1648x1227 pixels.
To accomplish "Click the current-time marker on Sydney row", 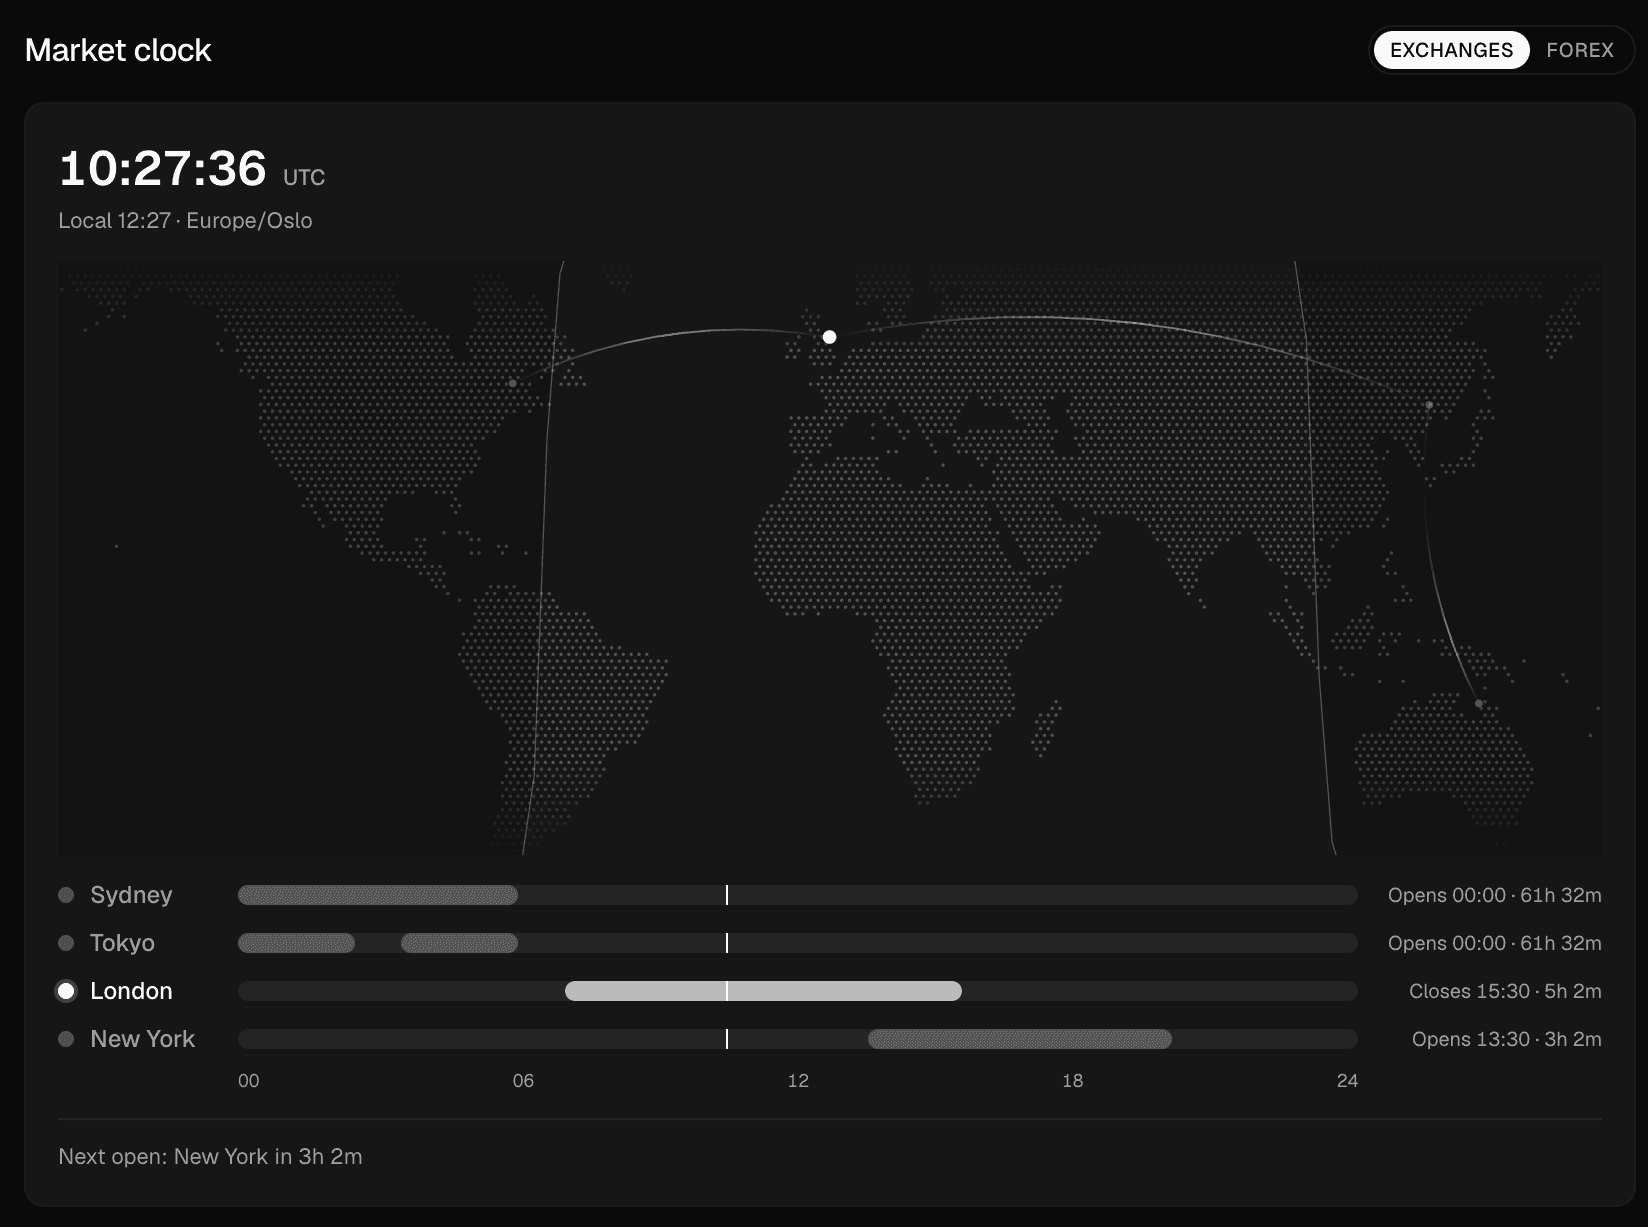I will [x=727, y=895].
